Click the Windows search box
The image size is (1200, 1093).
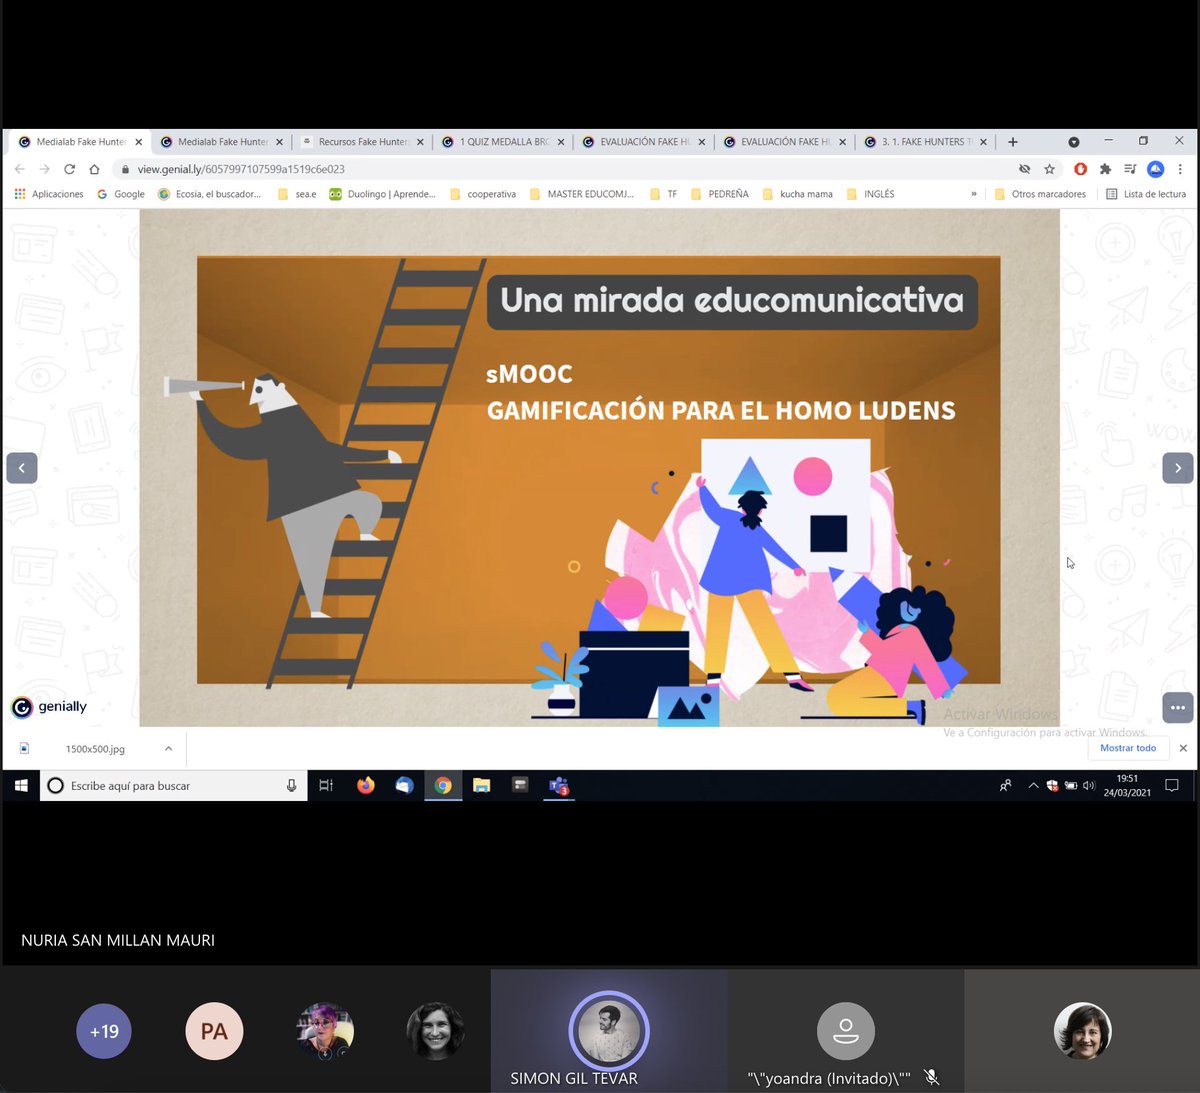(174, 786)
